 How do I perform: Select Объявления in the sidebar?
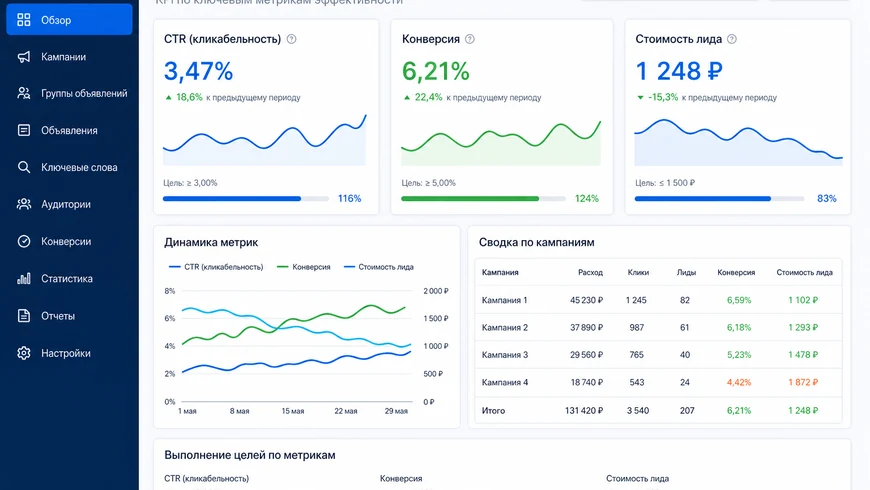69,130
